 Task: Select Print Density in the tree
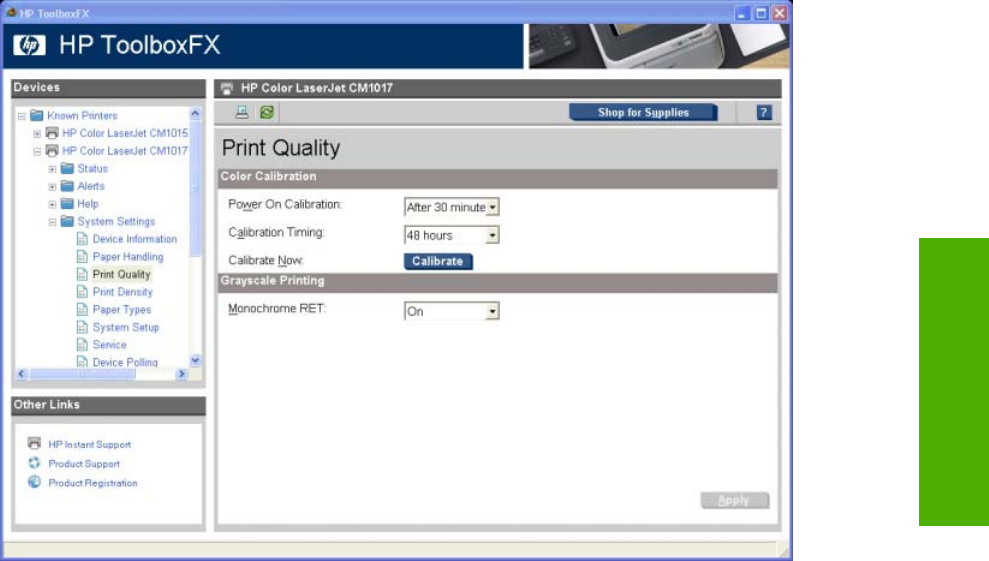click(122, 292)
